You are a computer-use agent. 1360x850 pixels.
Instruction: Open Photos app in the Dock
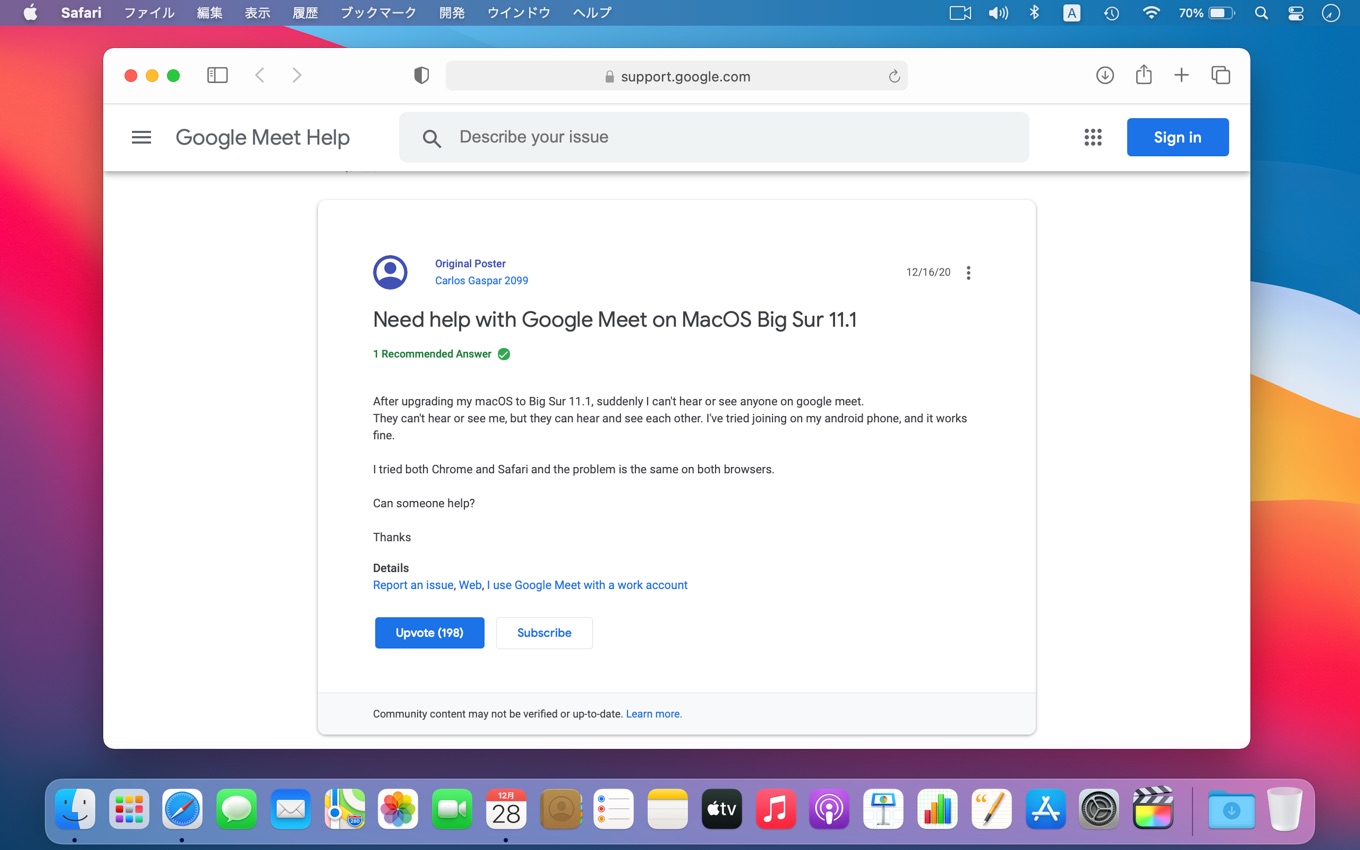[398, 809]
